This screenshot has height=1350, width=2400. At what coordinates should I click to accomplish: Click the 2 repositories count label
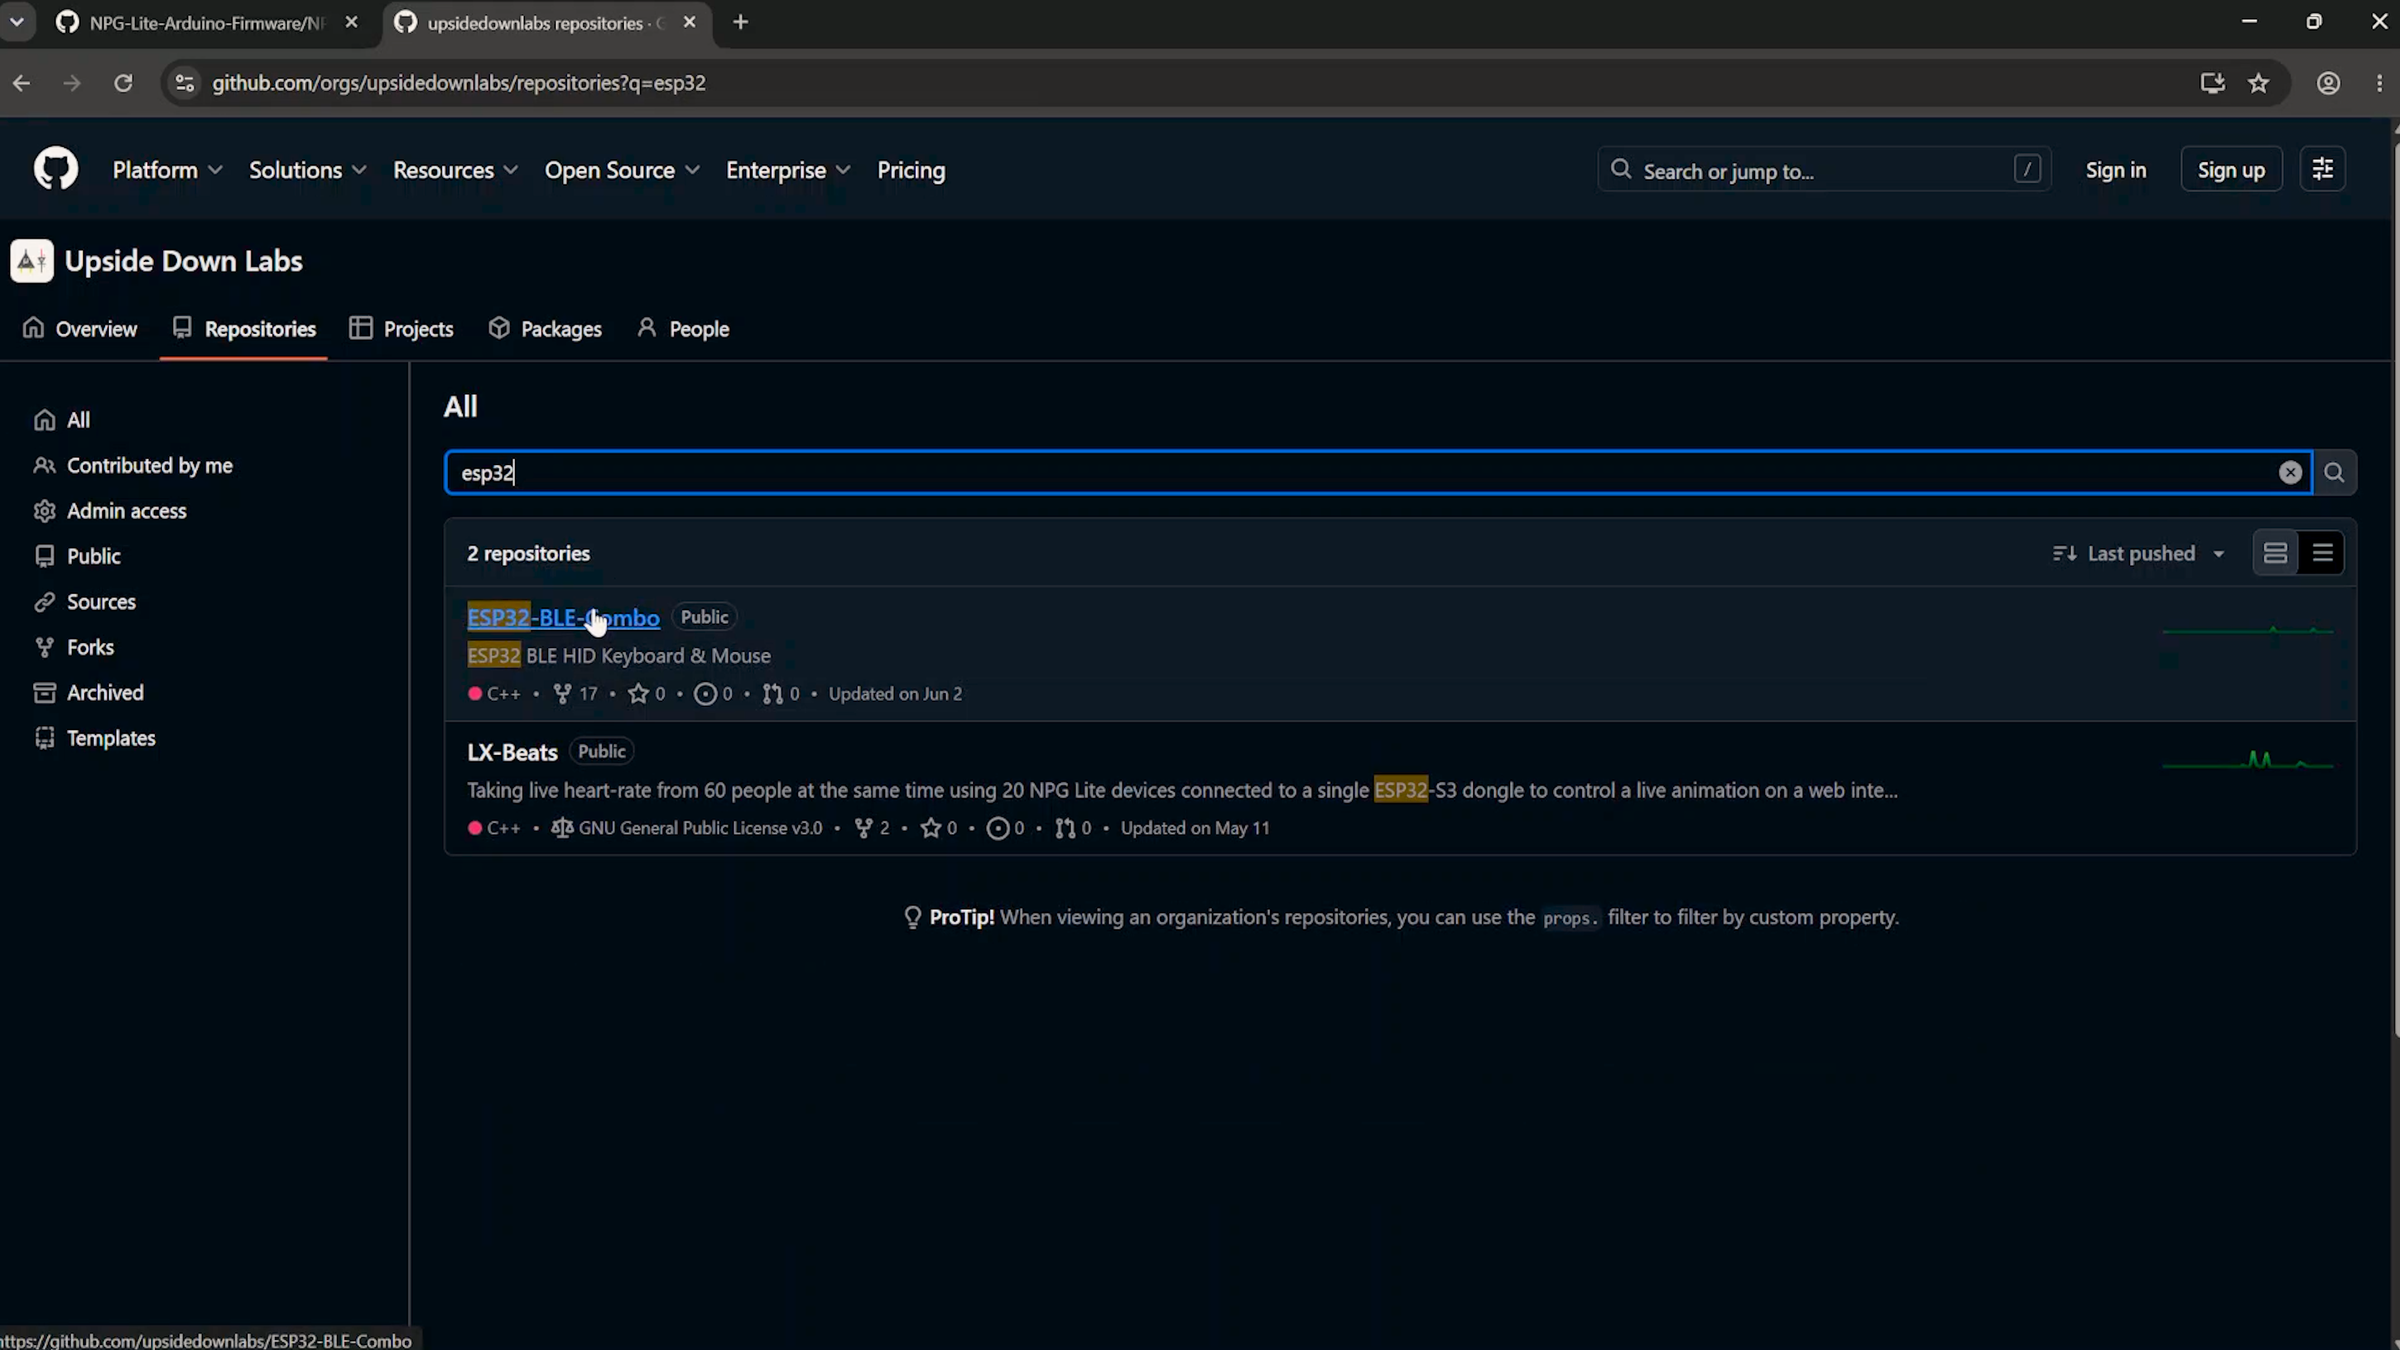pyautogui.click(x=528, y=553)
